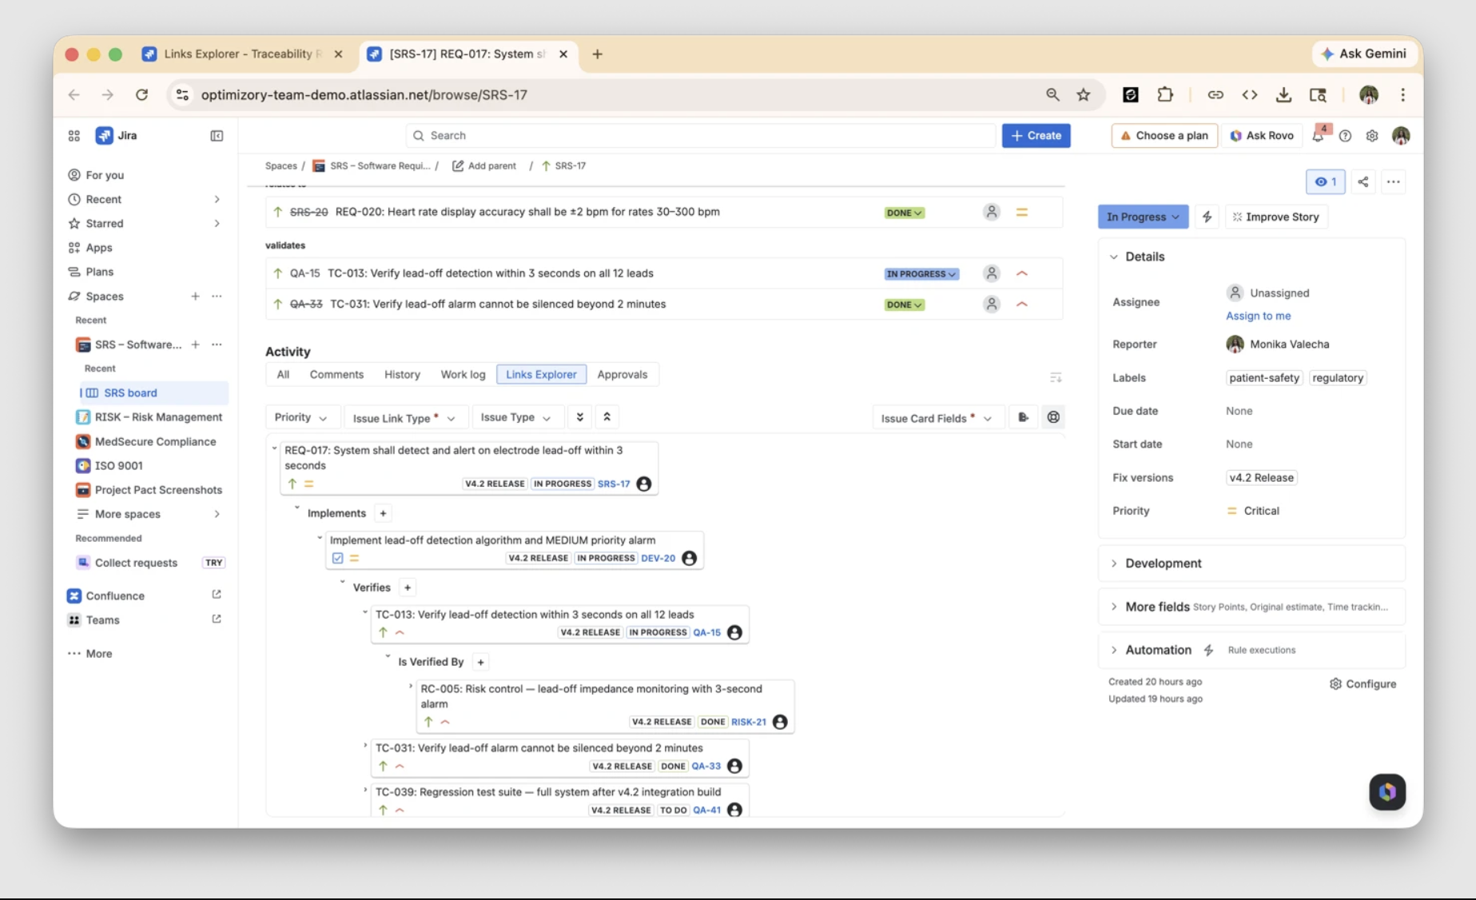
Task: Collapse all levels in Links Explorer
Action: click(607, 417)
